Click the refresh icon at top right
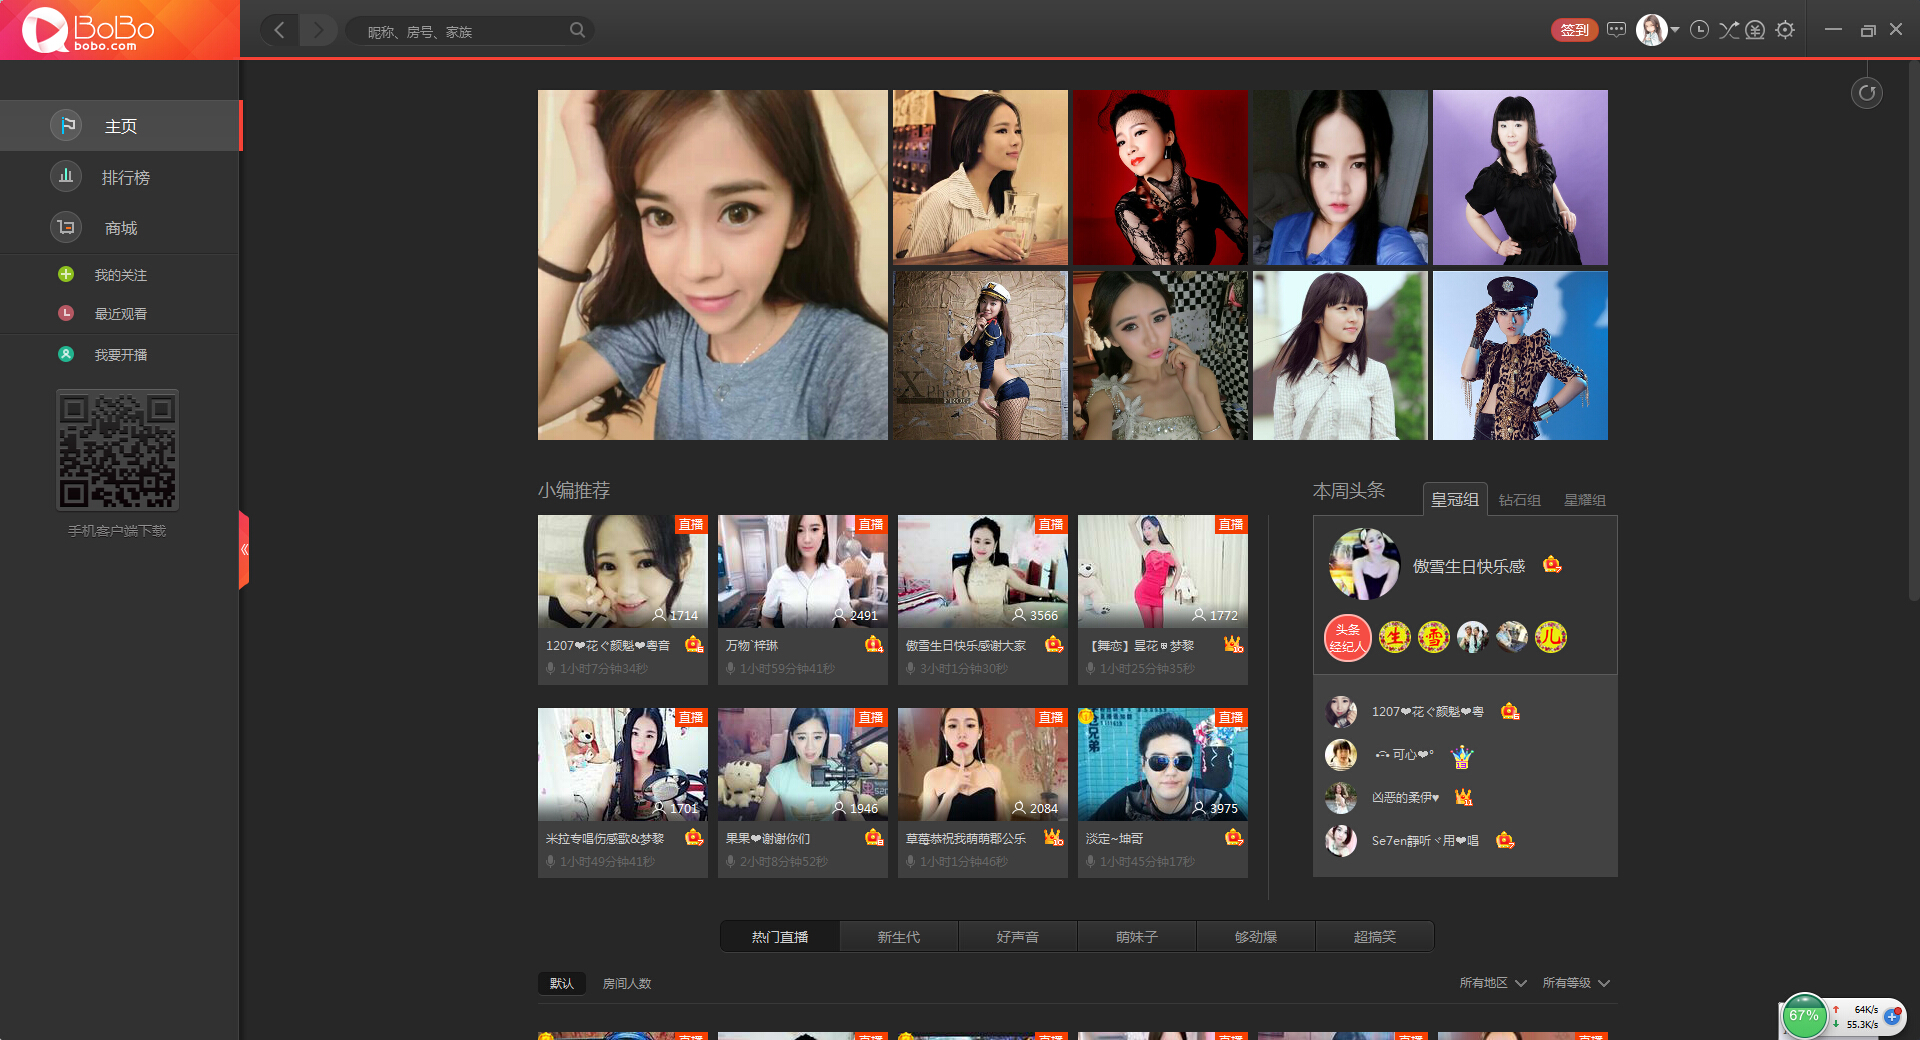Image resolution: width=1920 pixels, height=1040 pixels. coord(1866,93)
